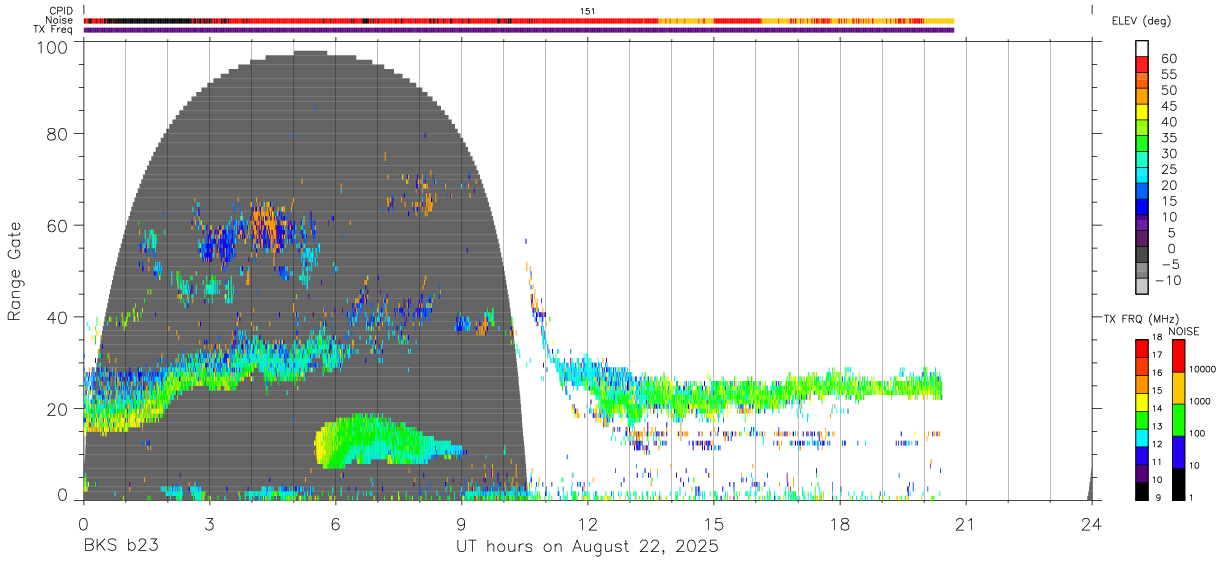Click the light gray bottom segment of ELEV colorbar
1228x567 pixels.
click(1143, 286)
